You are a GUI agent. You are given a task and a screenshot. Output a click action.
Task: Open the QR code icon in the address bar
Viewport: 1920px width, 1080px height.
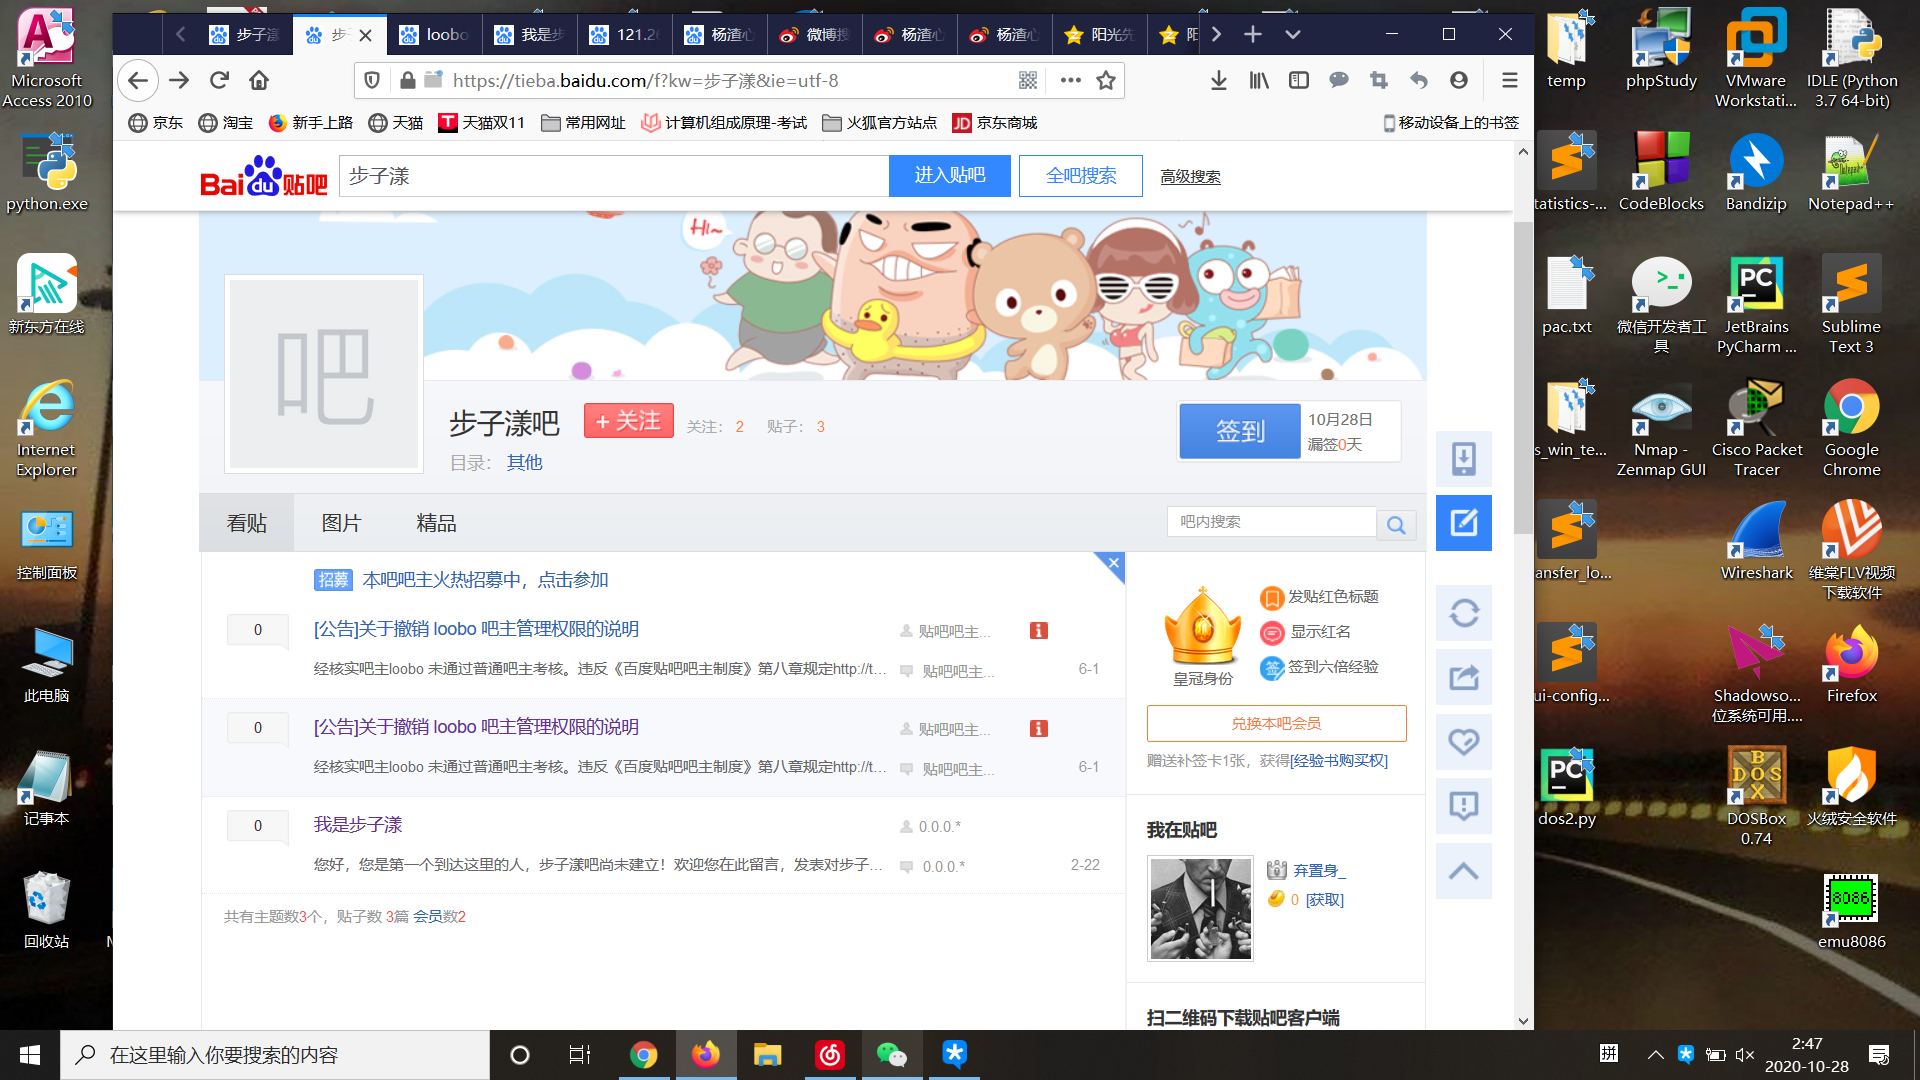click(1028, 80)
